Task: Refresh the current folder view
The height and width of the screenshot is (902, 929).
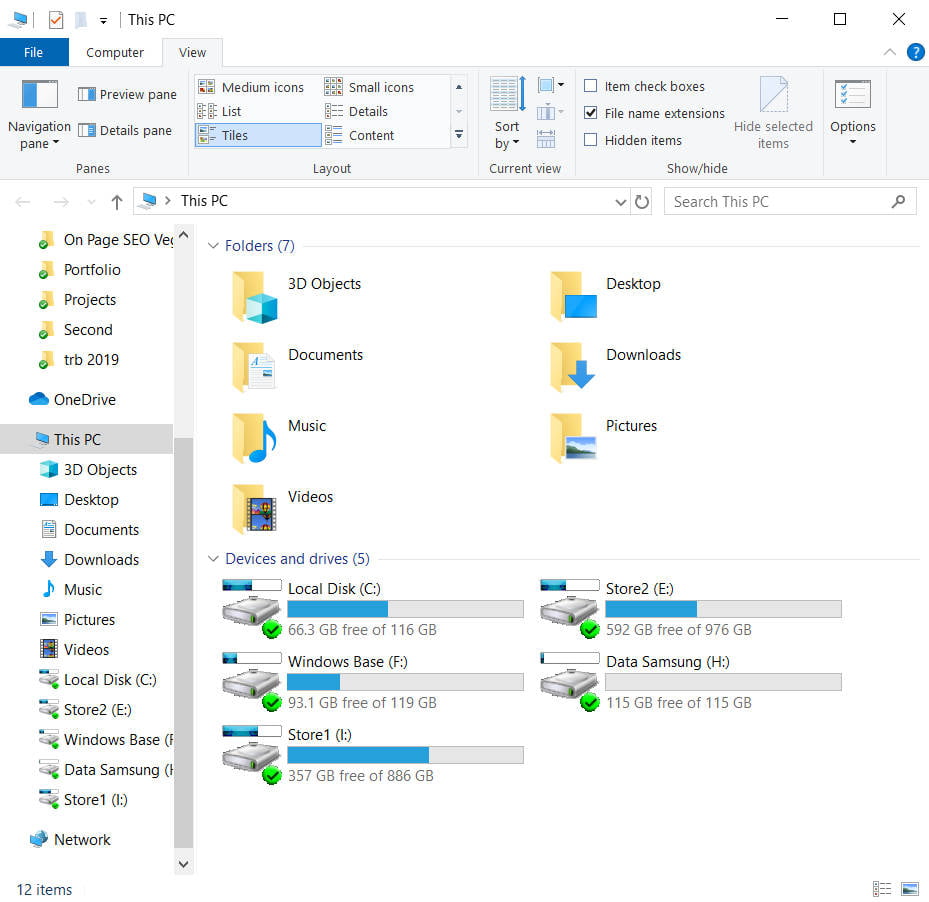Action: coord(641,201)
